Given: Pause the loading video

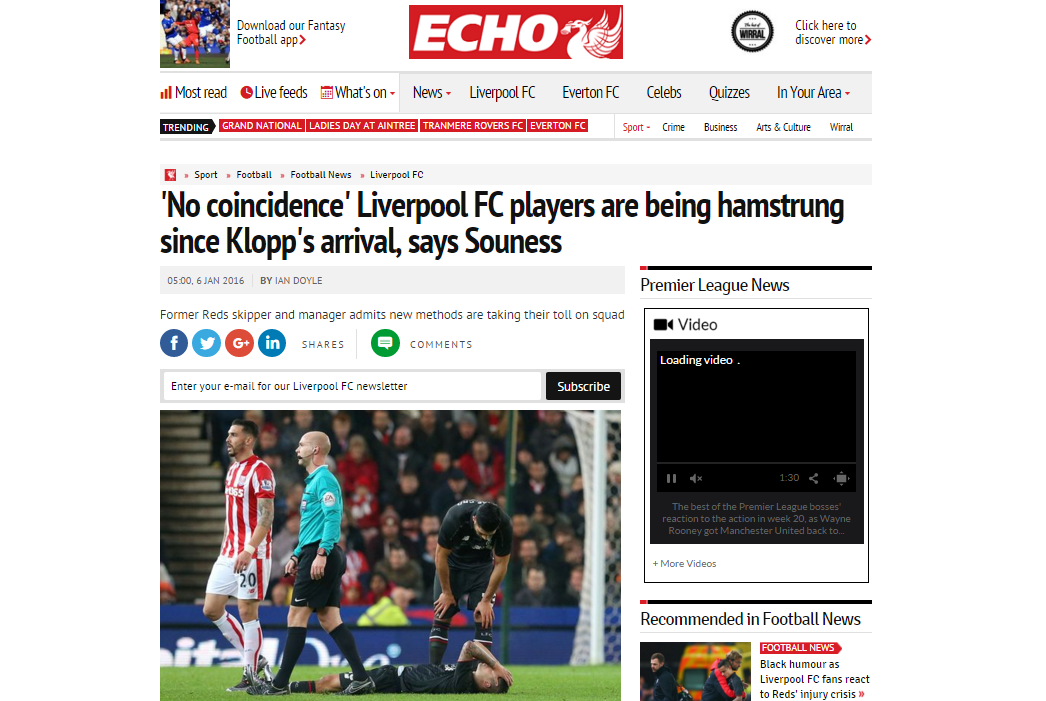Looking at the screenshot, I should (672, 478).
